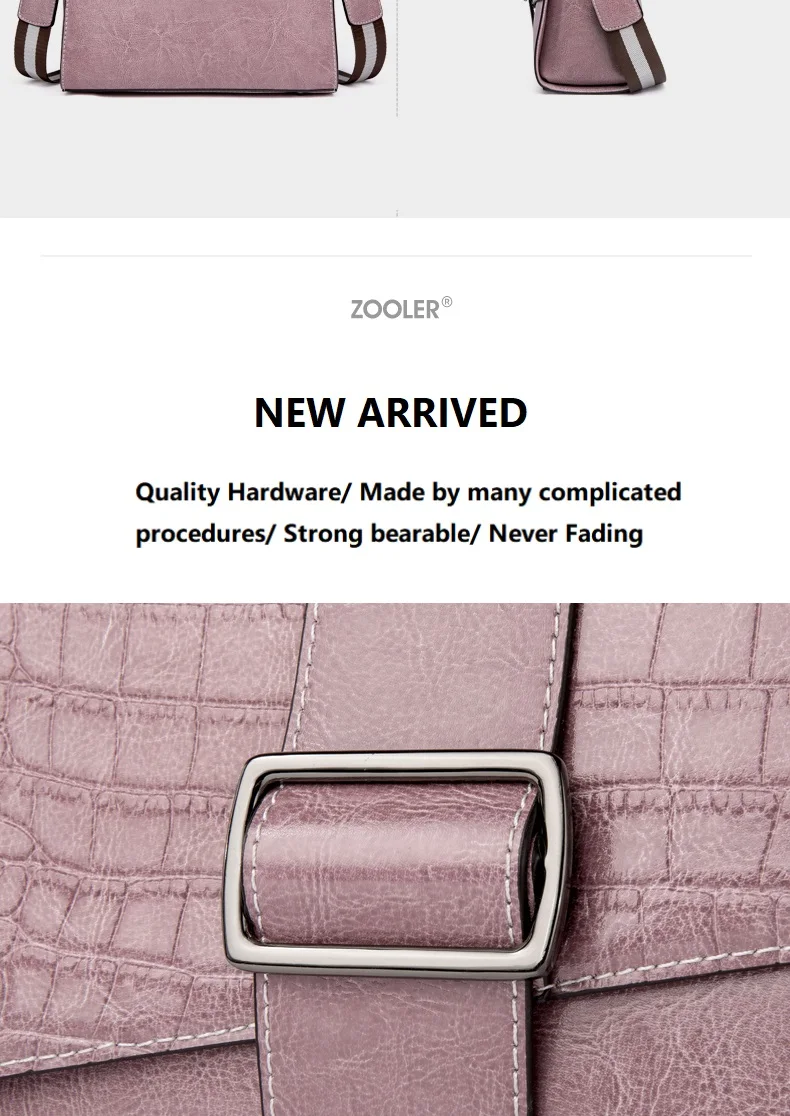
Task: Click the leather strap above the buckle
Action: 434,676
